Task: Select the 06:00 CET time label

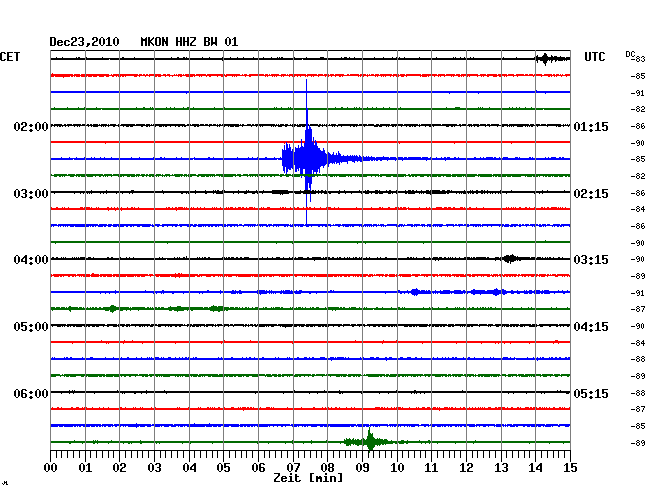Action: pos(31,393)
